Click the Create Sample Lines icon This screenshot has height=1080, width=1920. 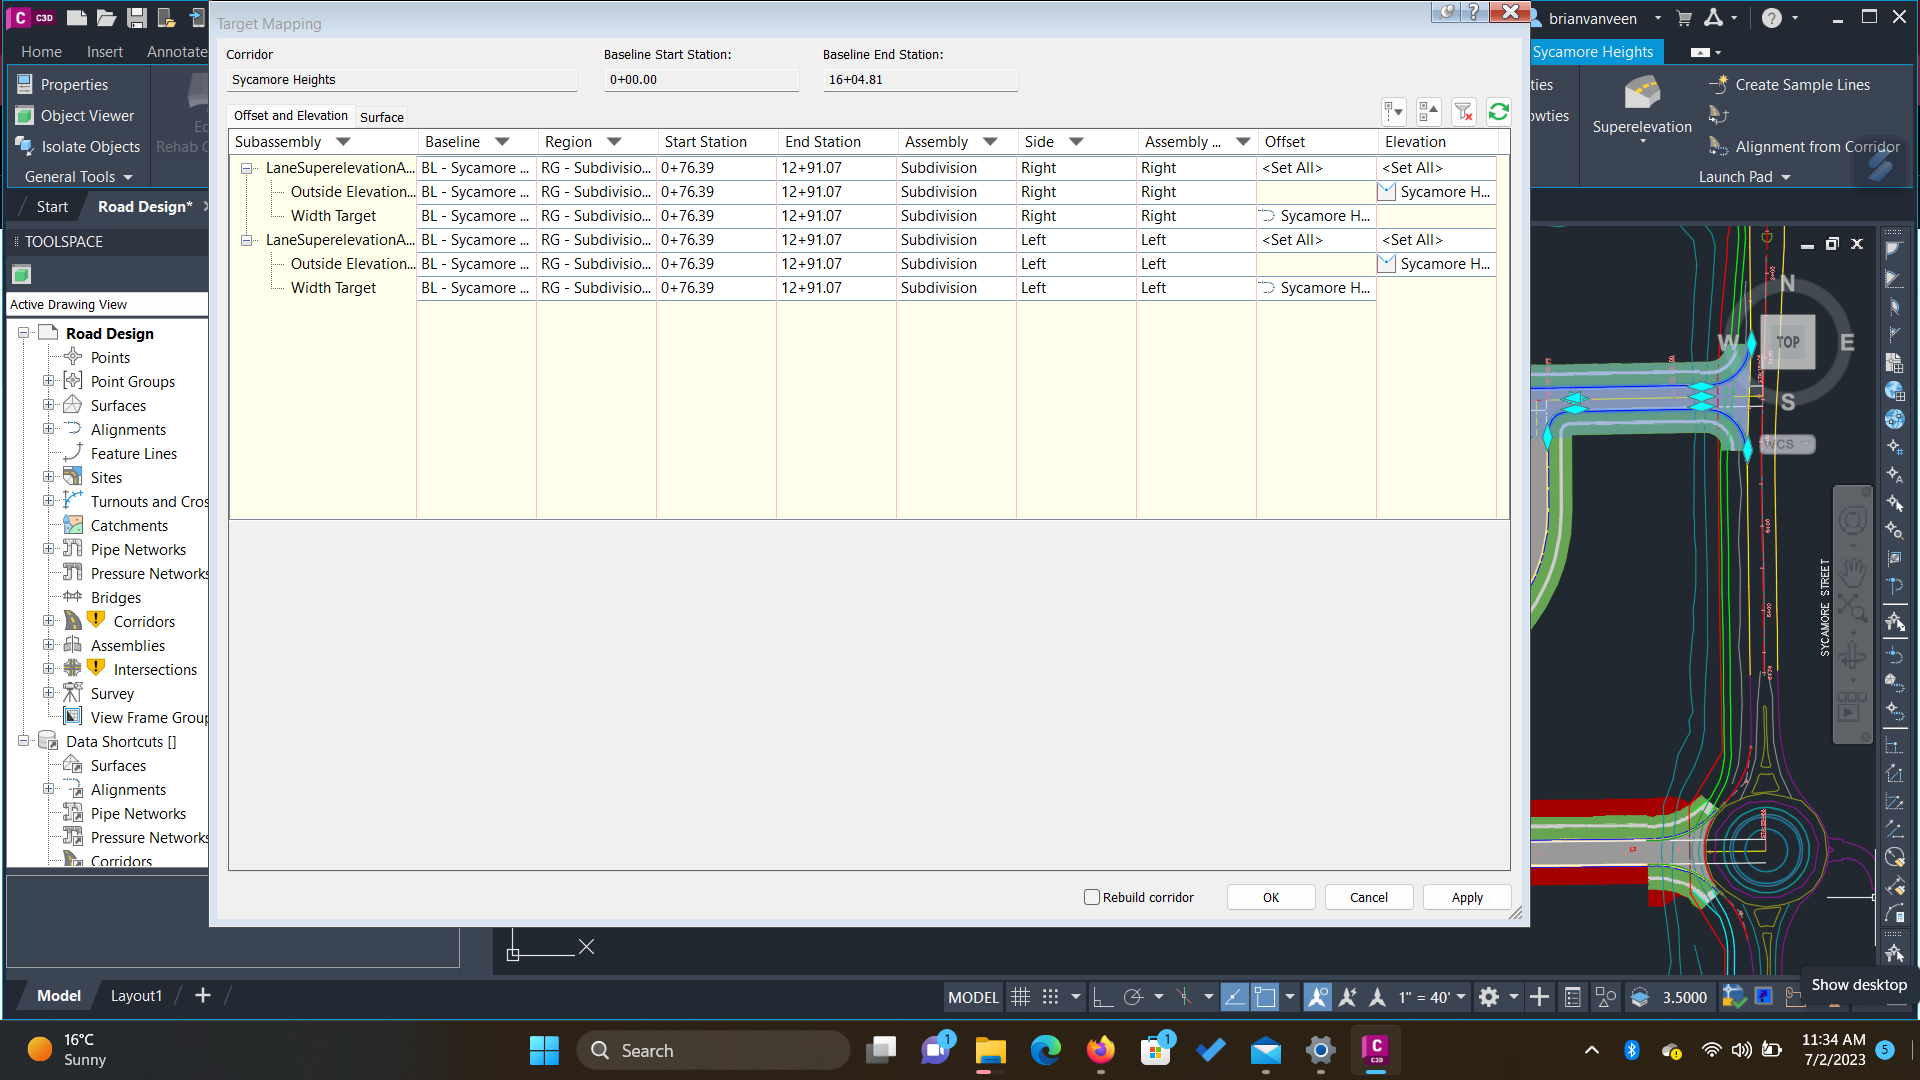click(x=1719, y=84)
